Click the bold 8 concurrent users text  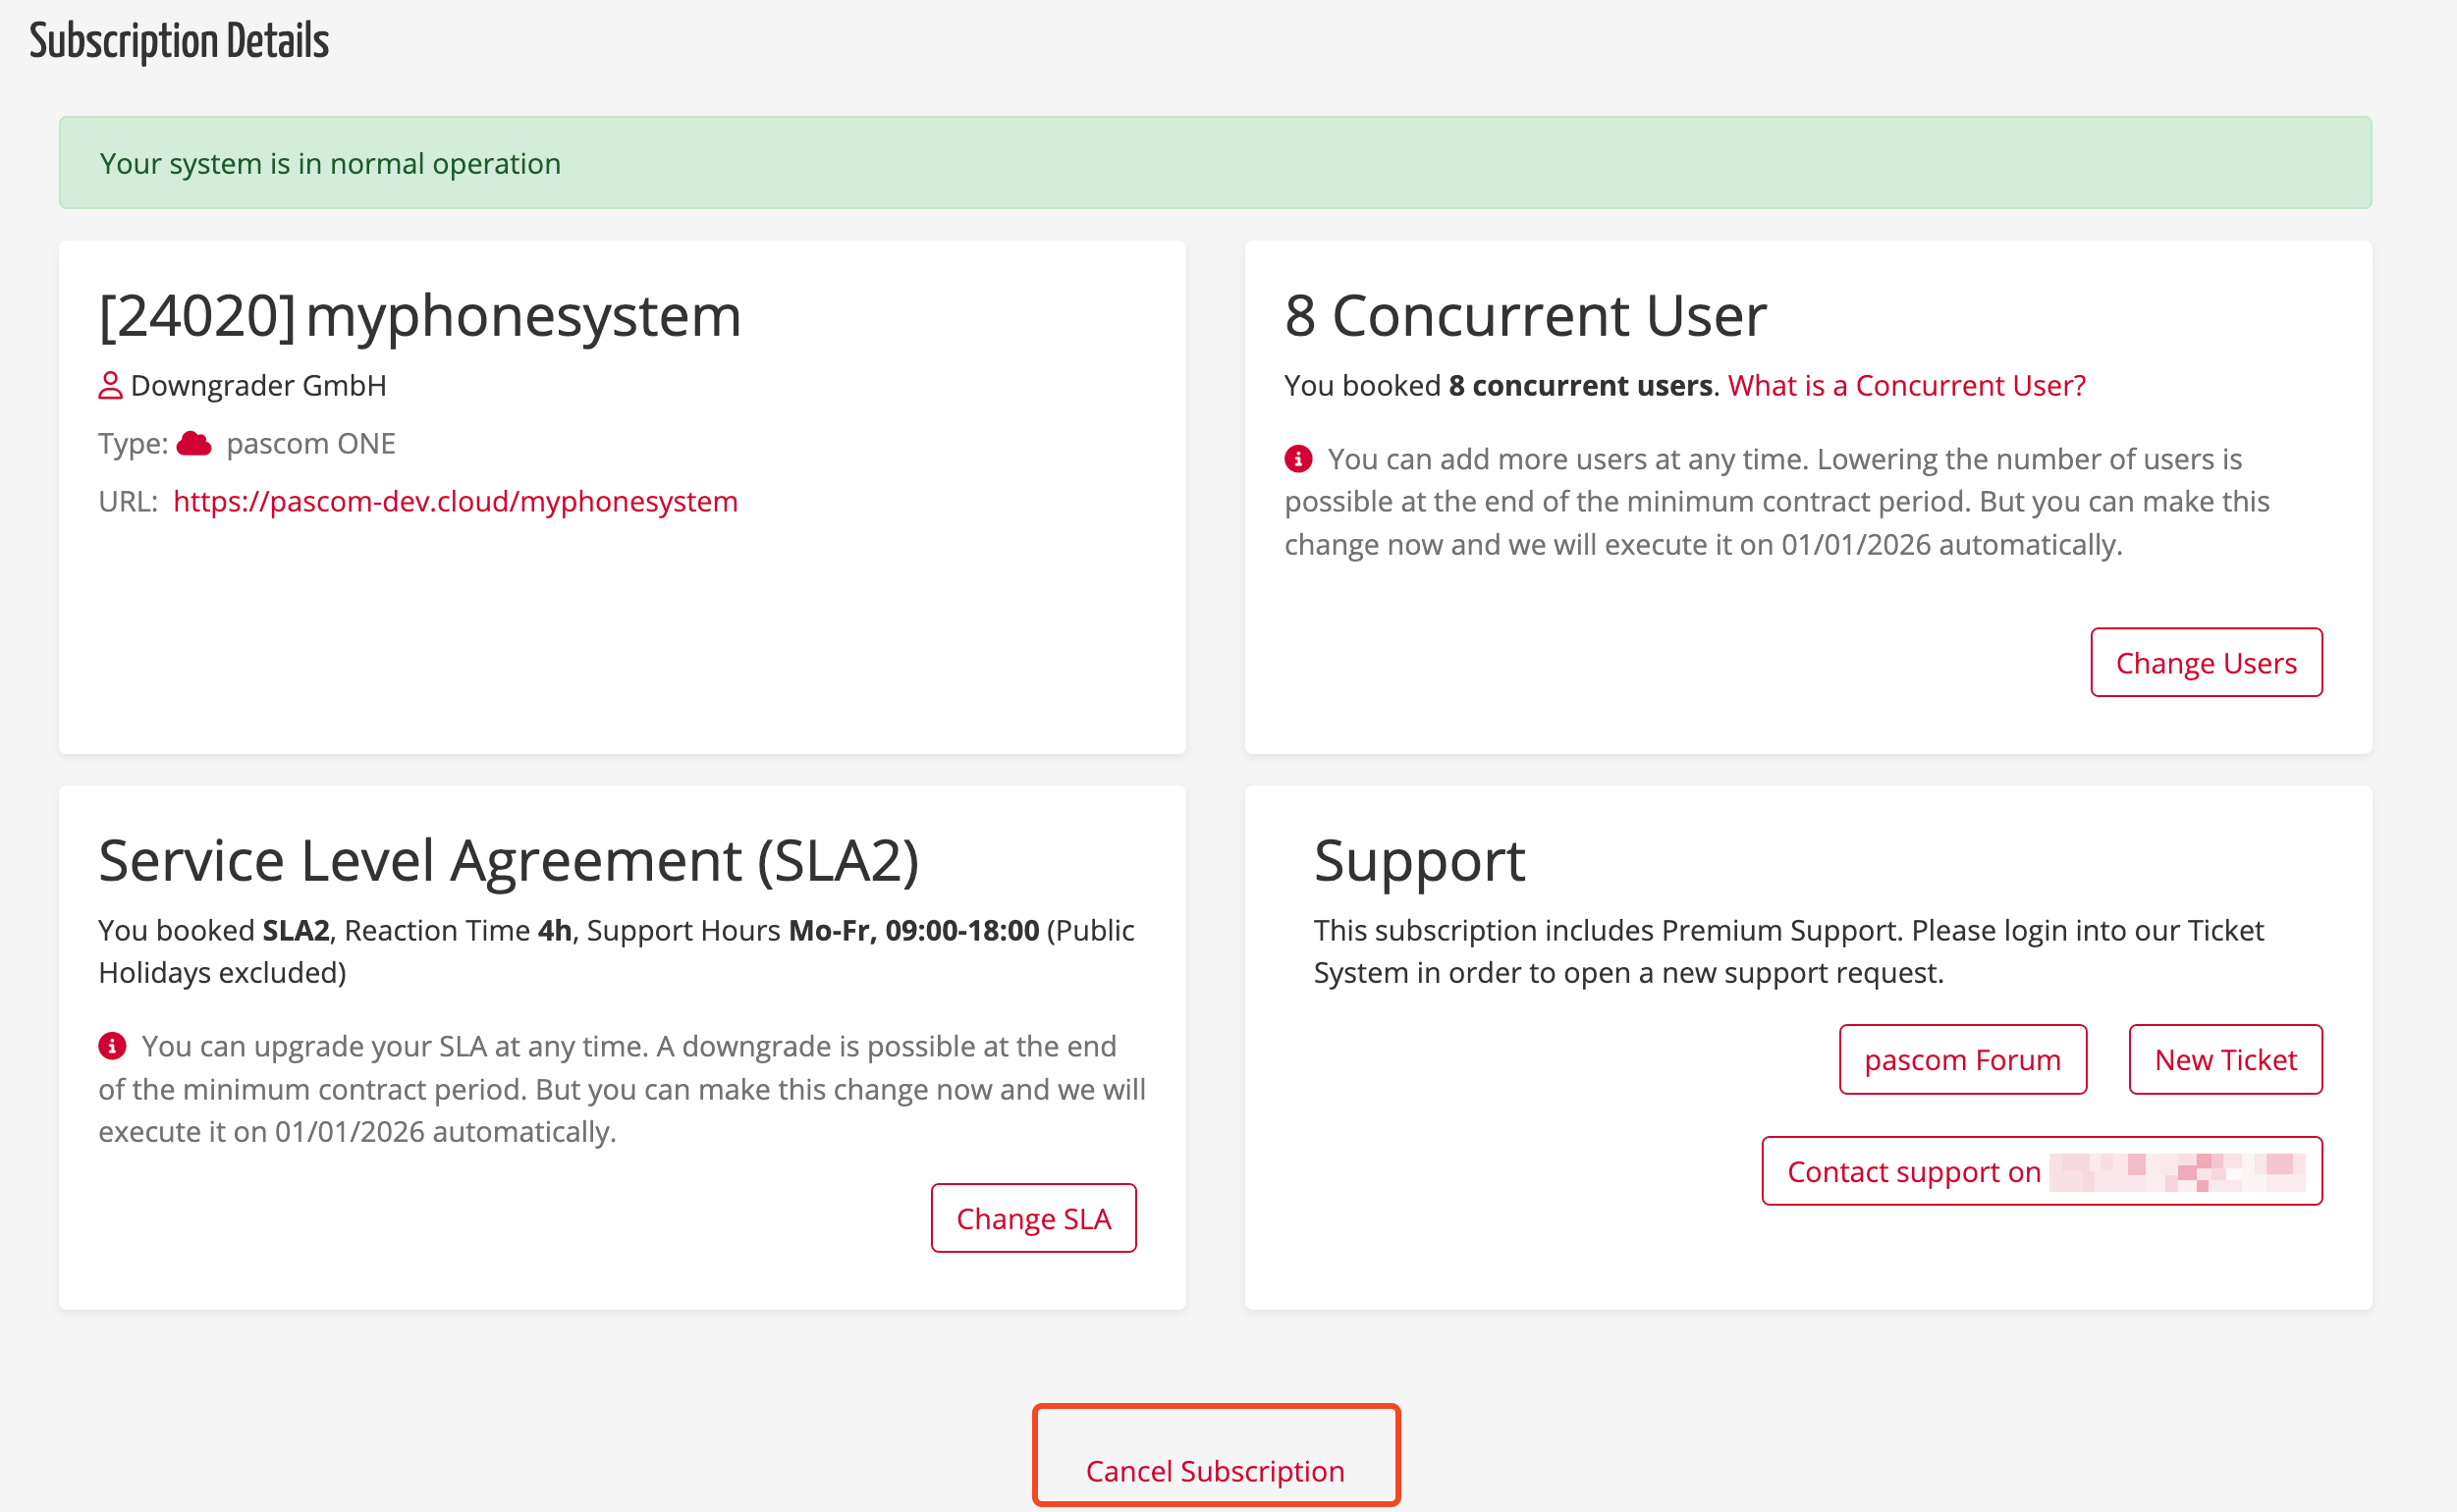click(x=1580, y=385)
